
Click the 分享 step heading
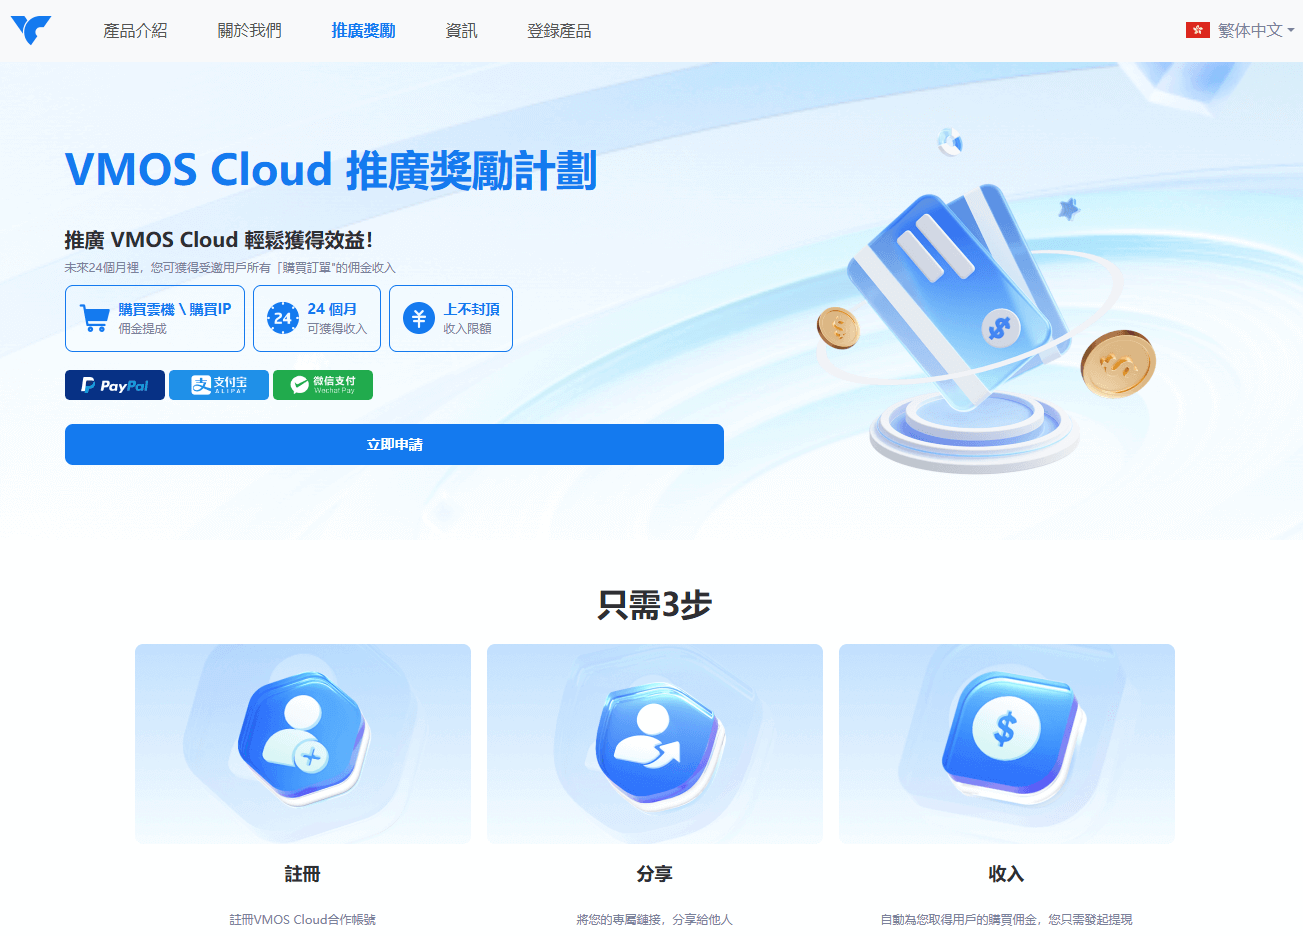655,874
